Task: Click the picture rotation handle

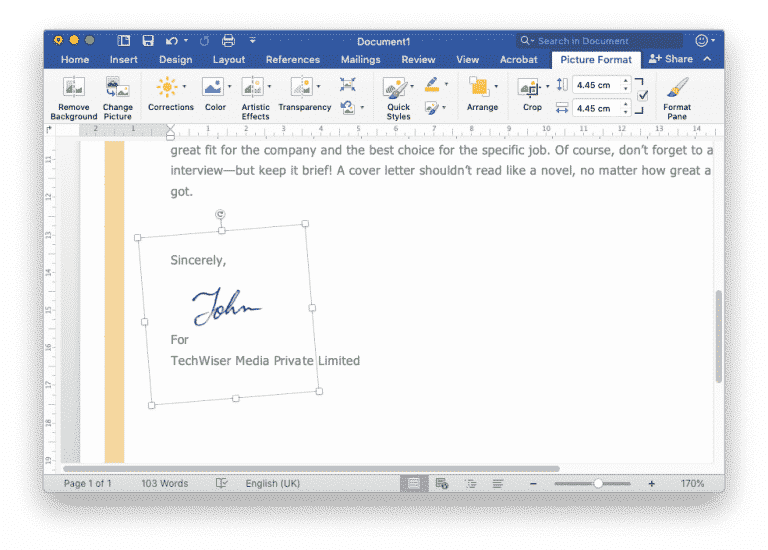Action: pos(220,214)
